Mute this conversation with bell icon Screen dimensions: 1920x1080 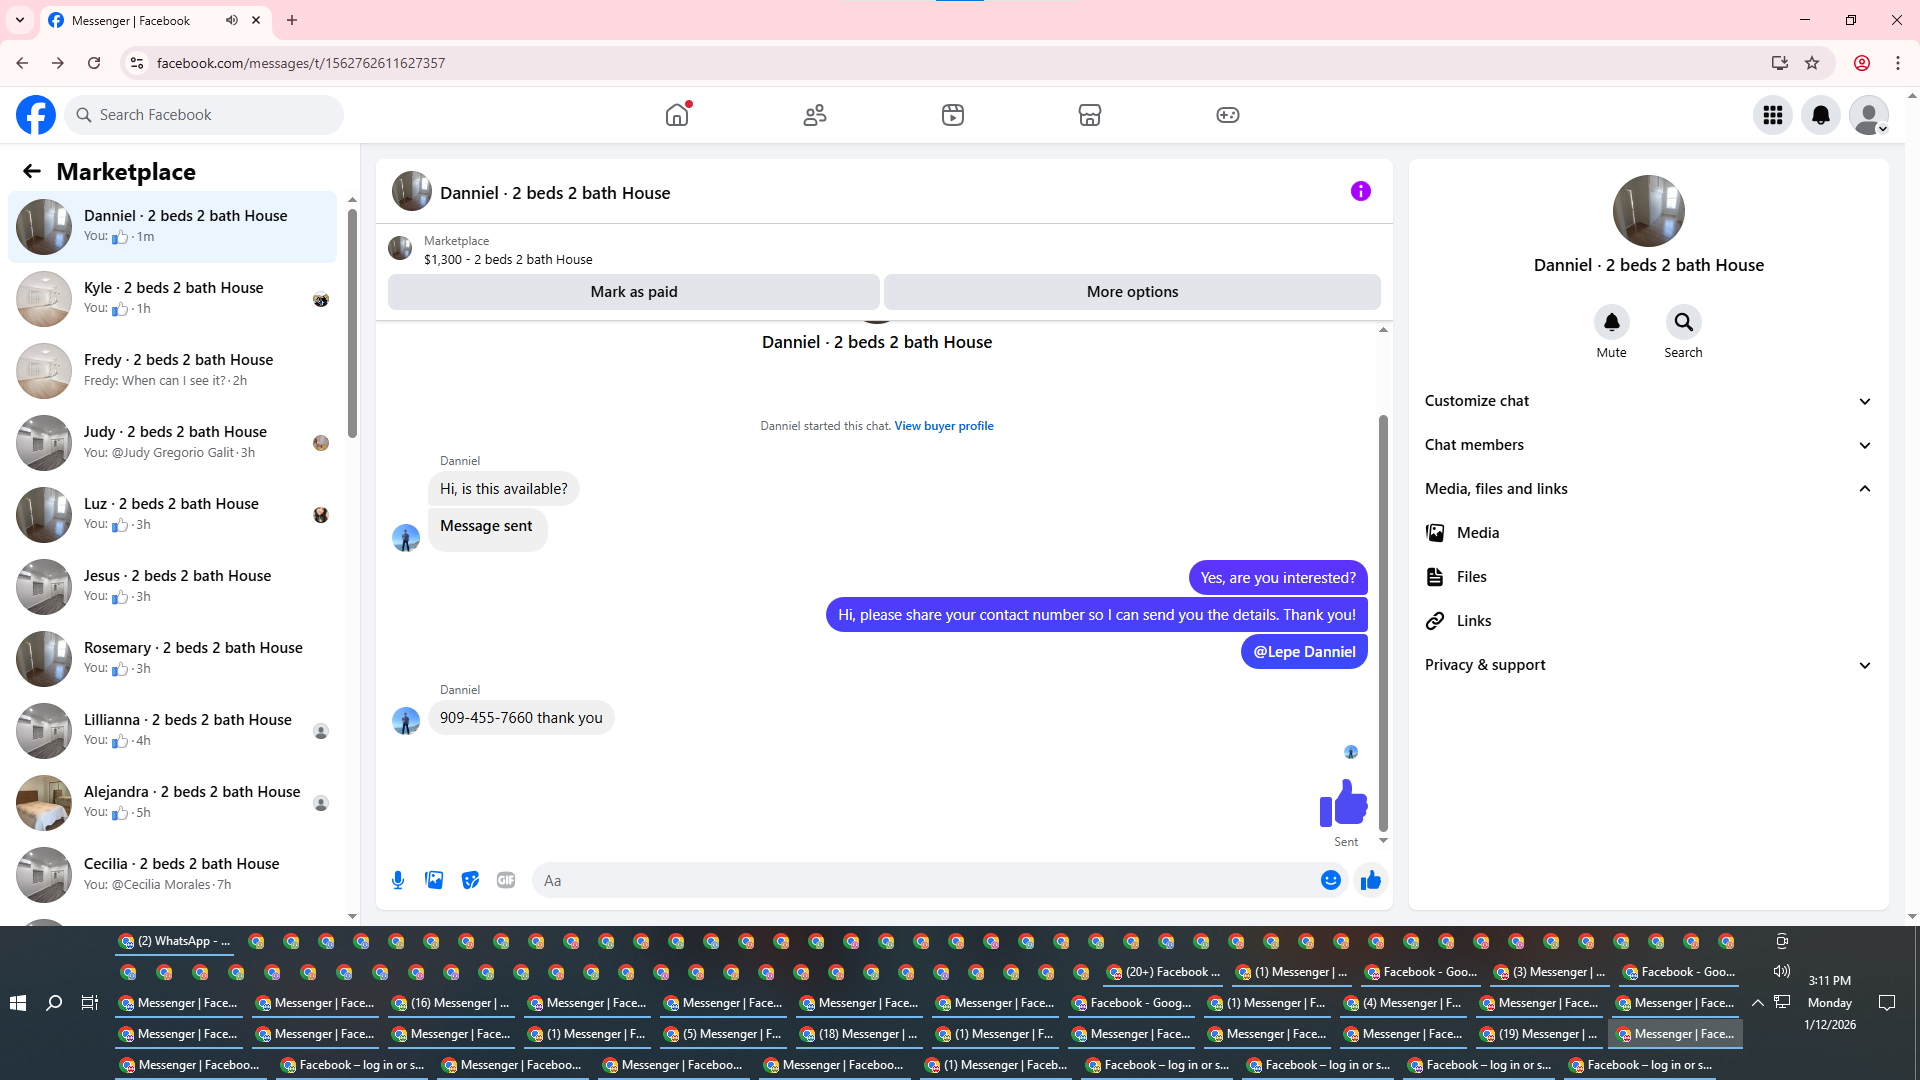(1611, 322)
